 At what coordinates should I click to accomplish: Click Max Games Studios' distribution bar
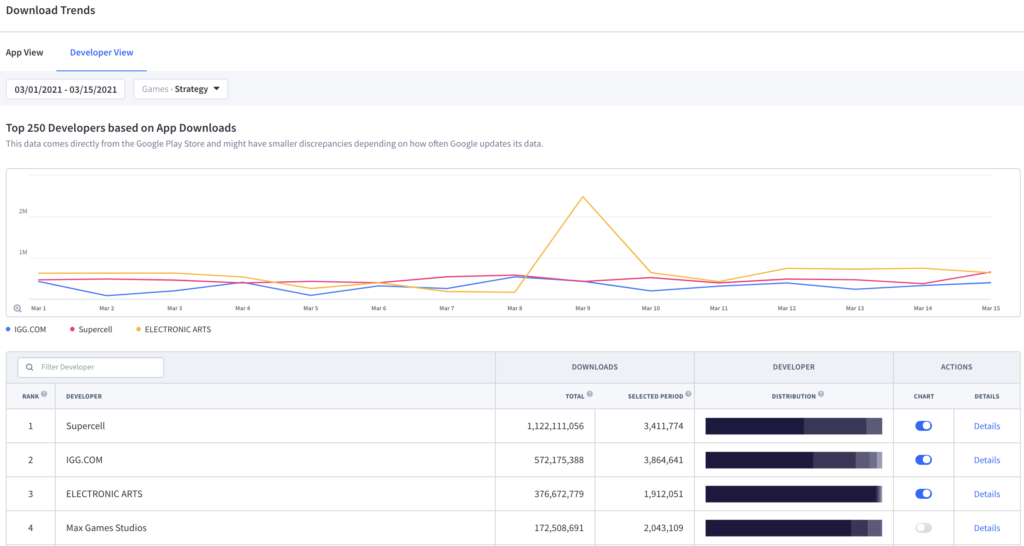point(793,528)
